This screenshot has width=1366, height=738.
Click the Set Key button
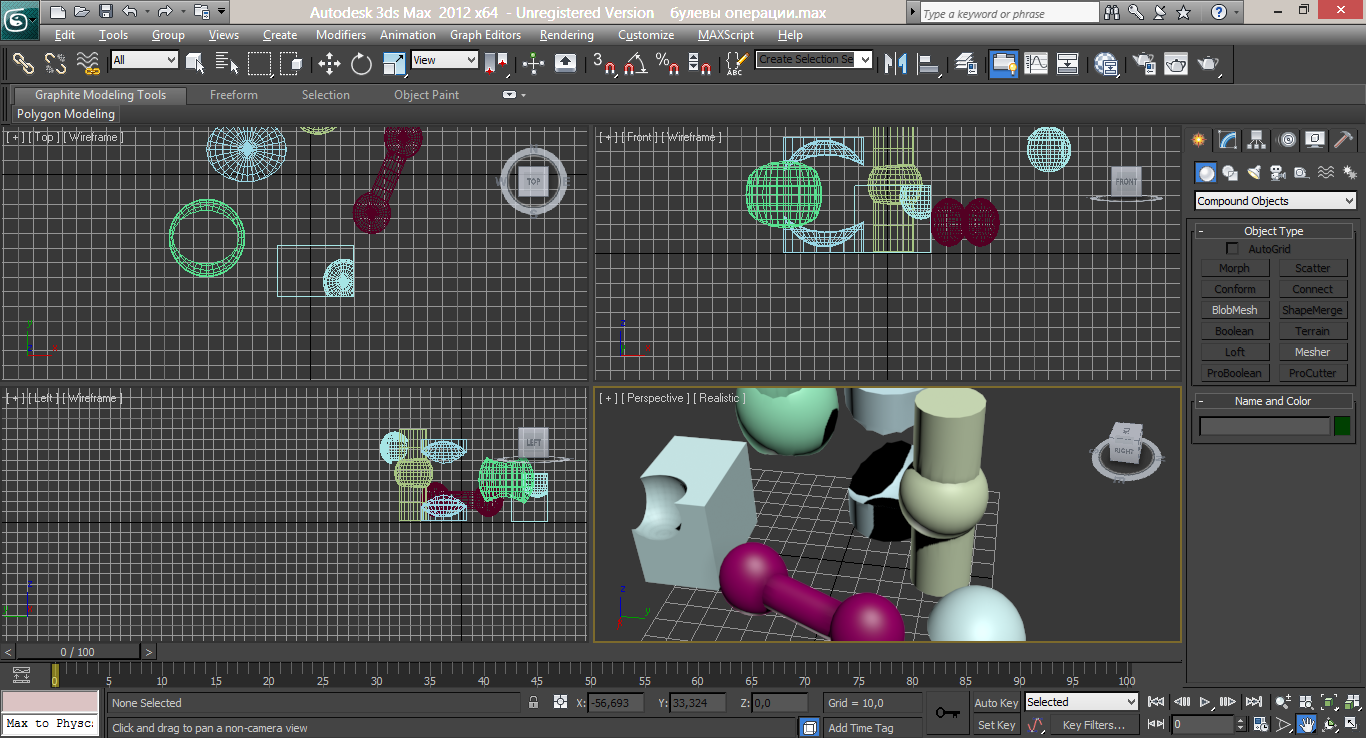pos(996,725)
